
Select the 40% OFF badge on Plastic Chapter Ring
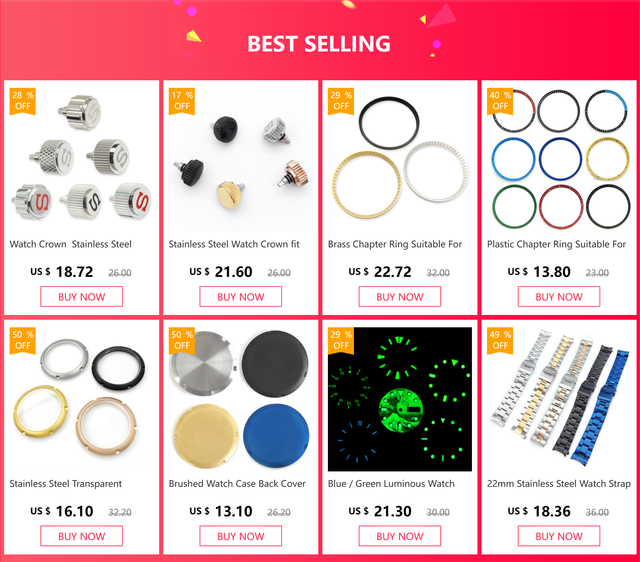500,101
